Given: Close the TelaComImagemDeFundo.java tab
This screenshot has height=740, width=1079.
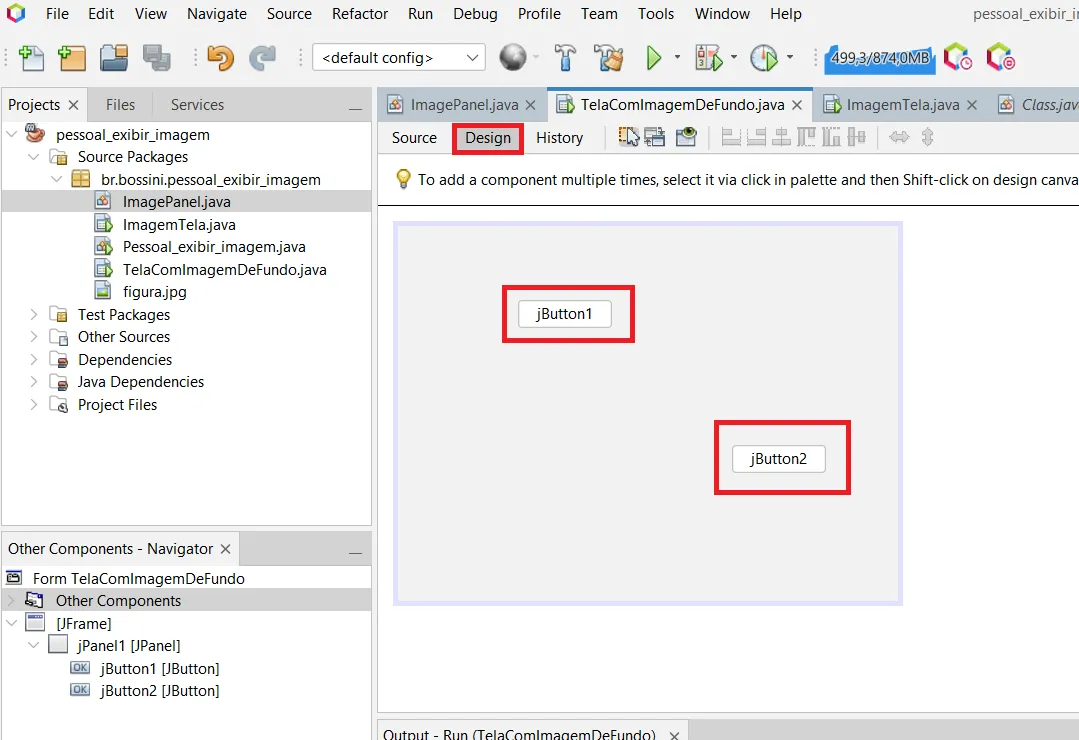Looking at the screenshot, I should tap(797, 105).
